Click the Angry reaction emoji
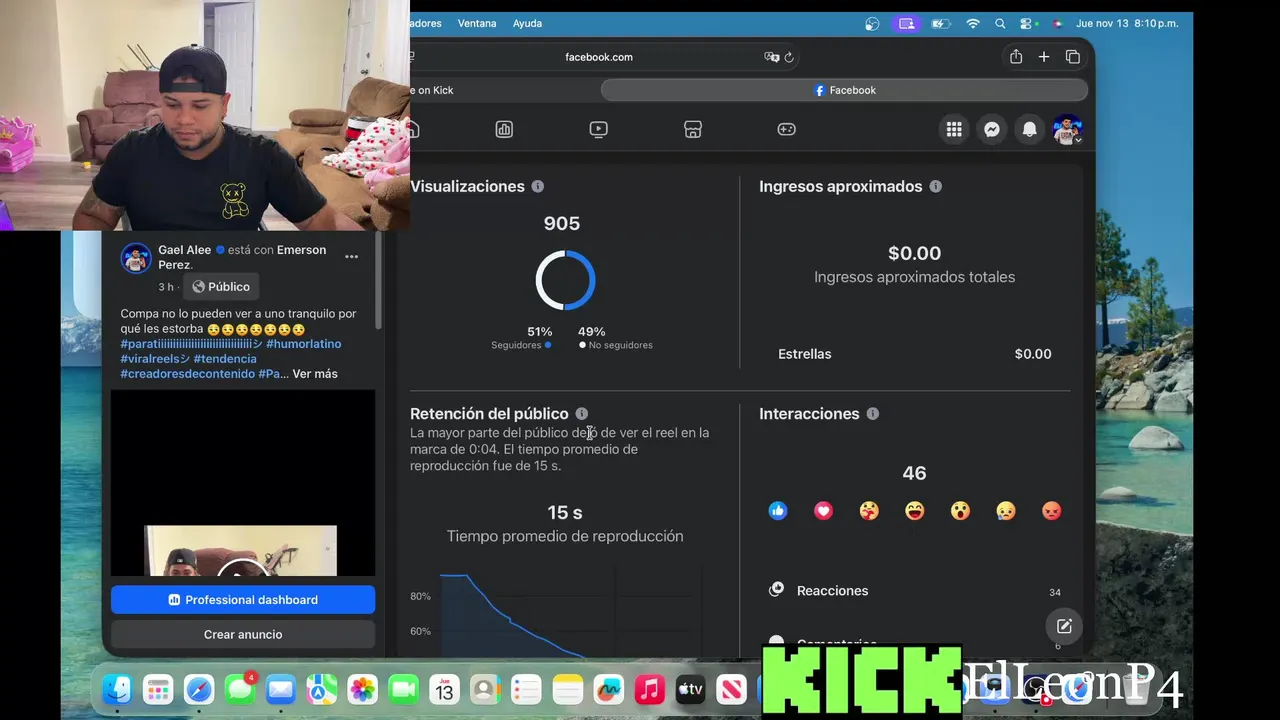 [x=1051, y=511]
